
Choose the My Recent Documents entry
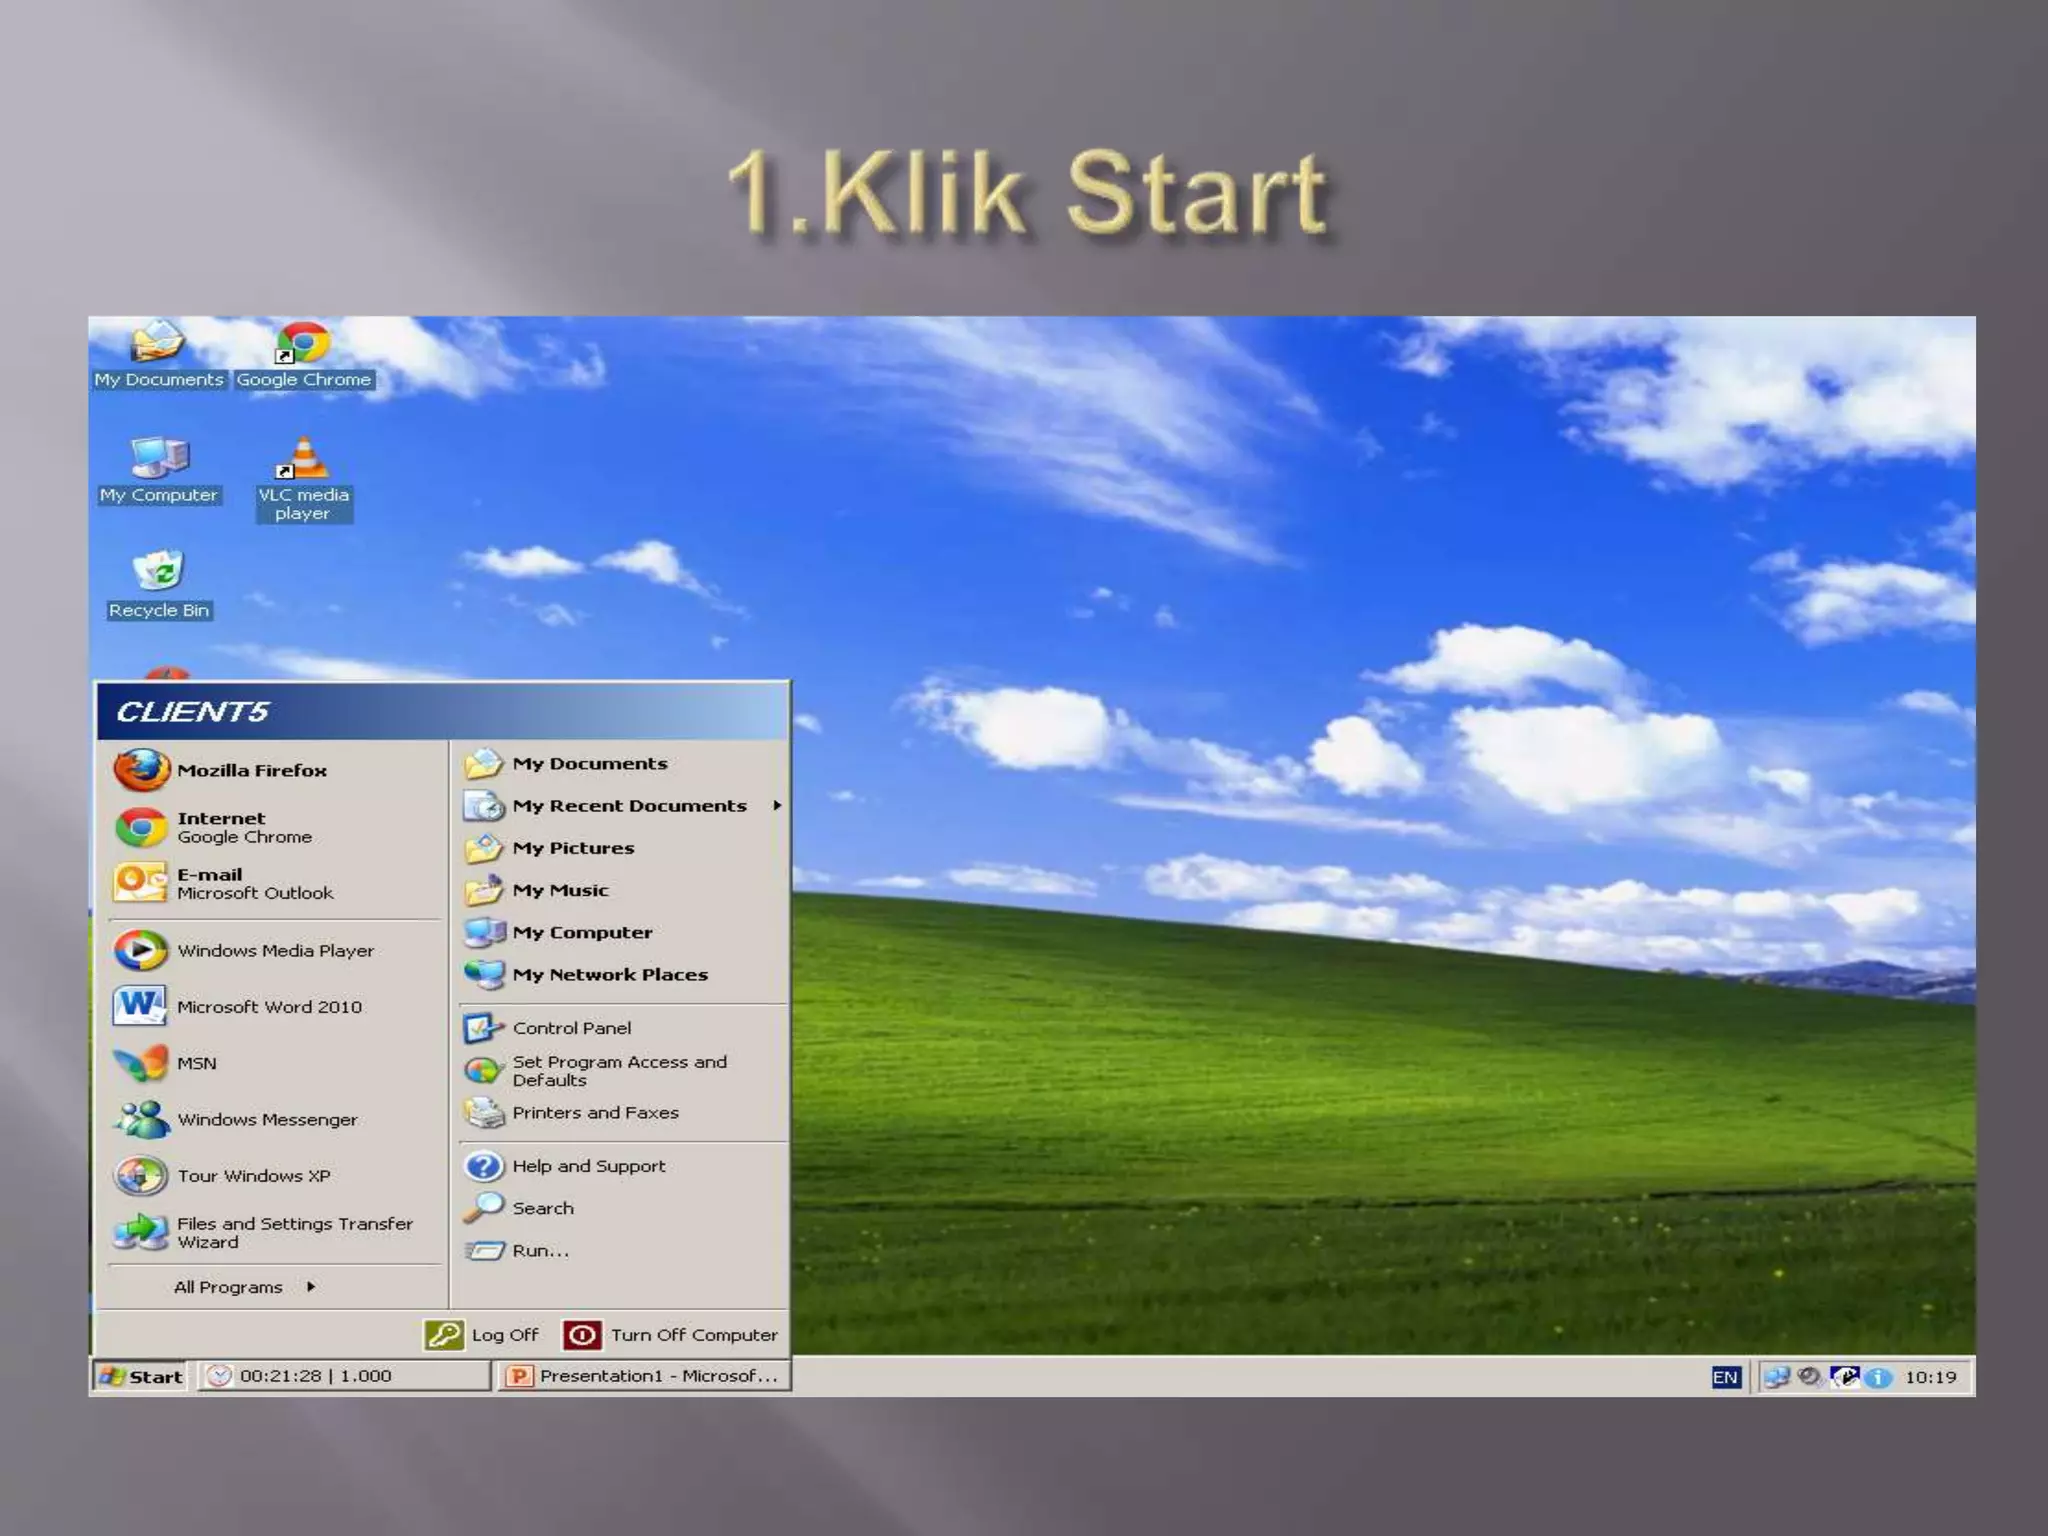click(x=622, y=805)
